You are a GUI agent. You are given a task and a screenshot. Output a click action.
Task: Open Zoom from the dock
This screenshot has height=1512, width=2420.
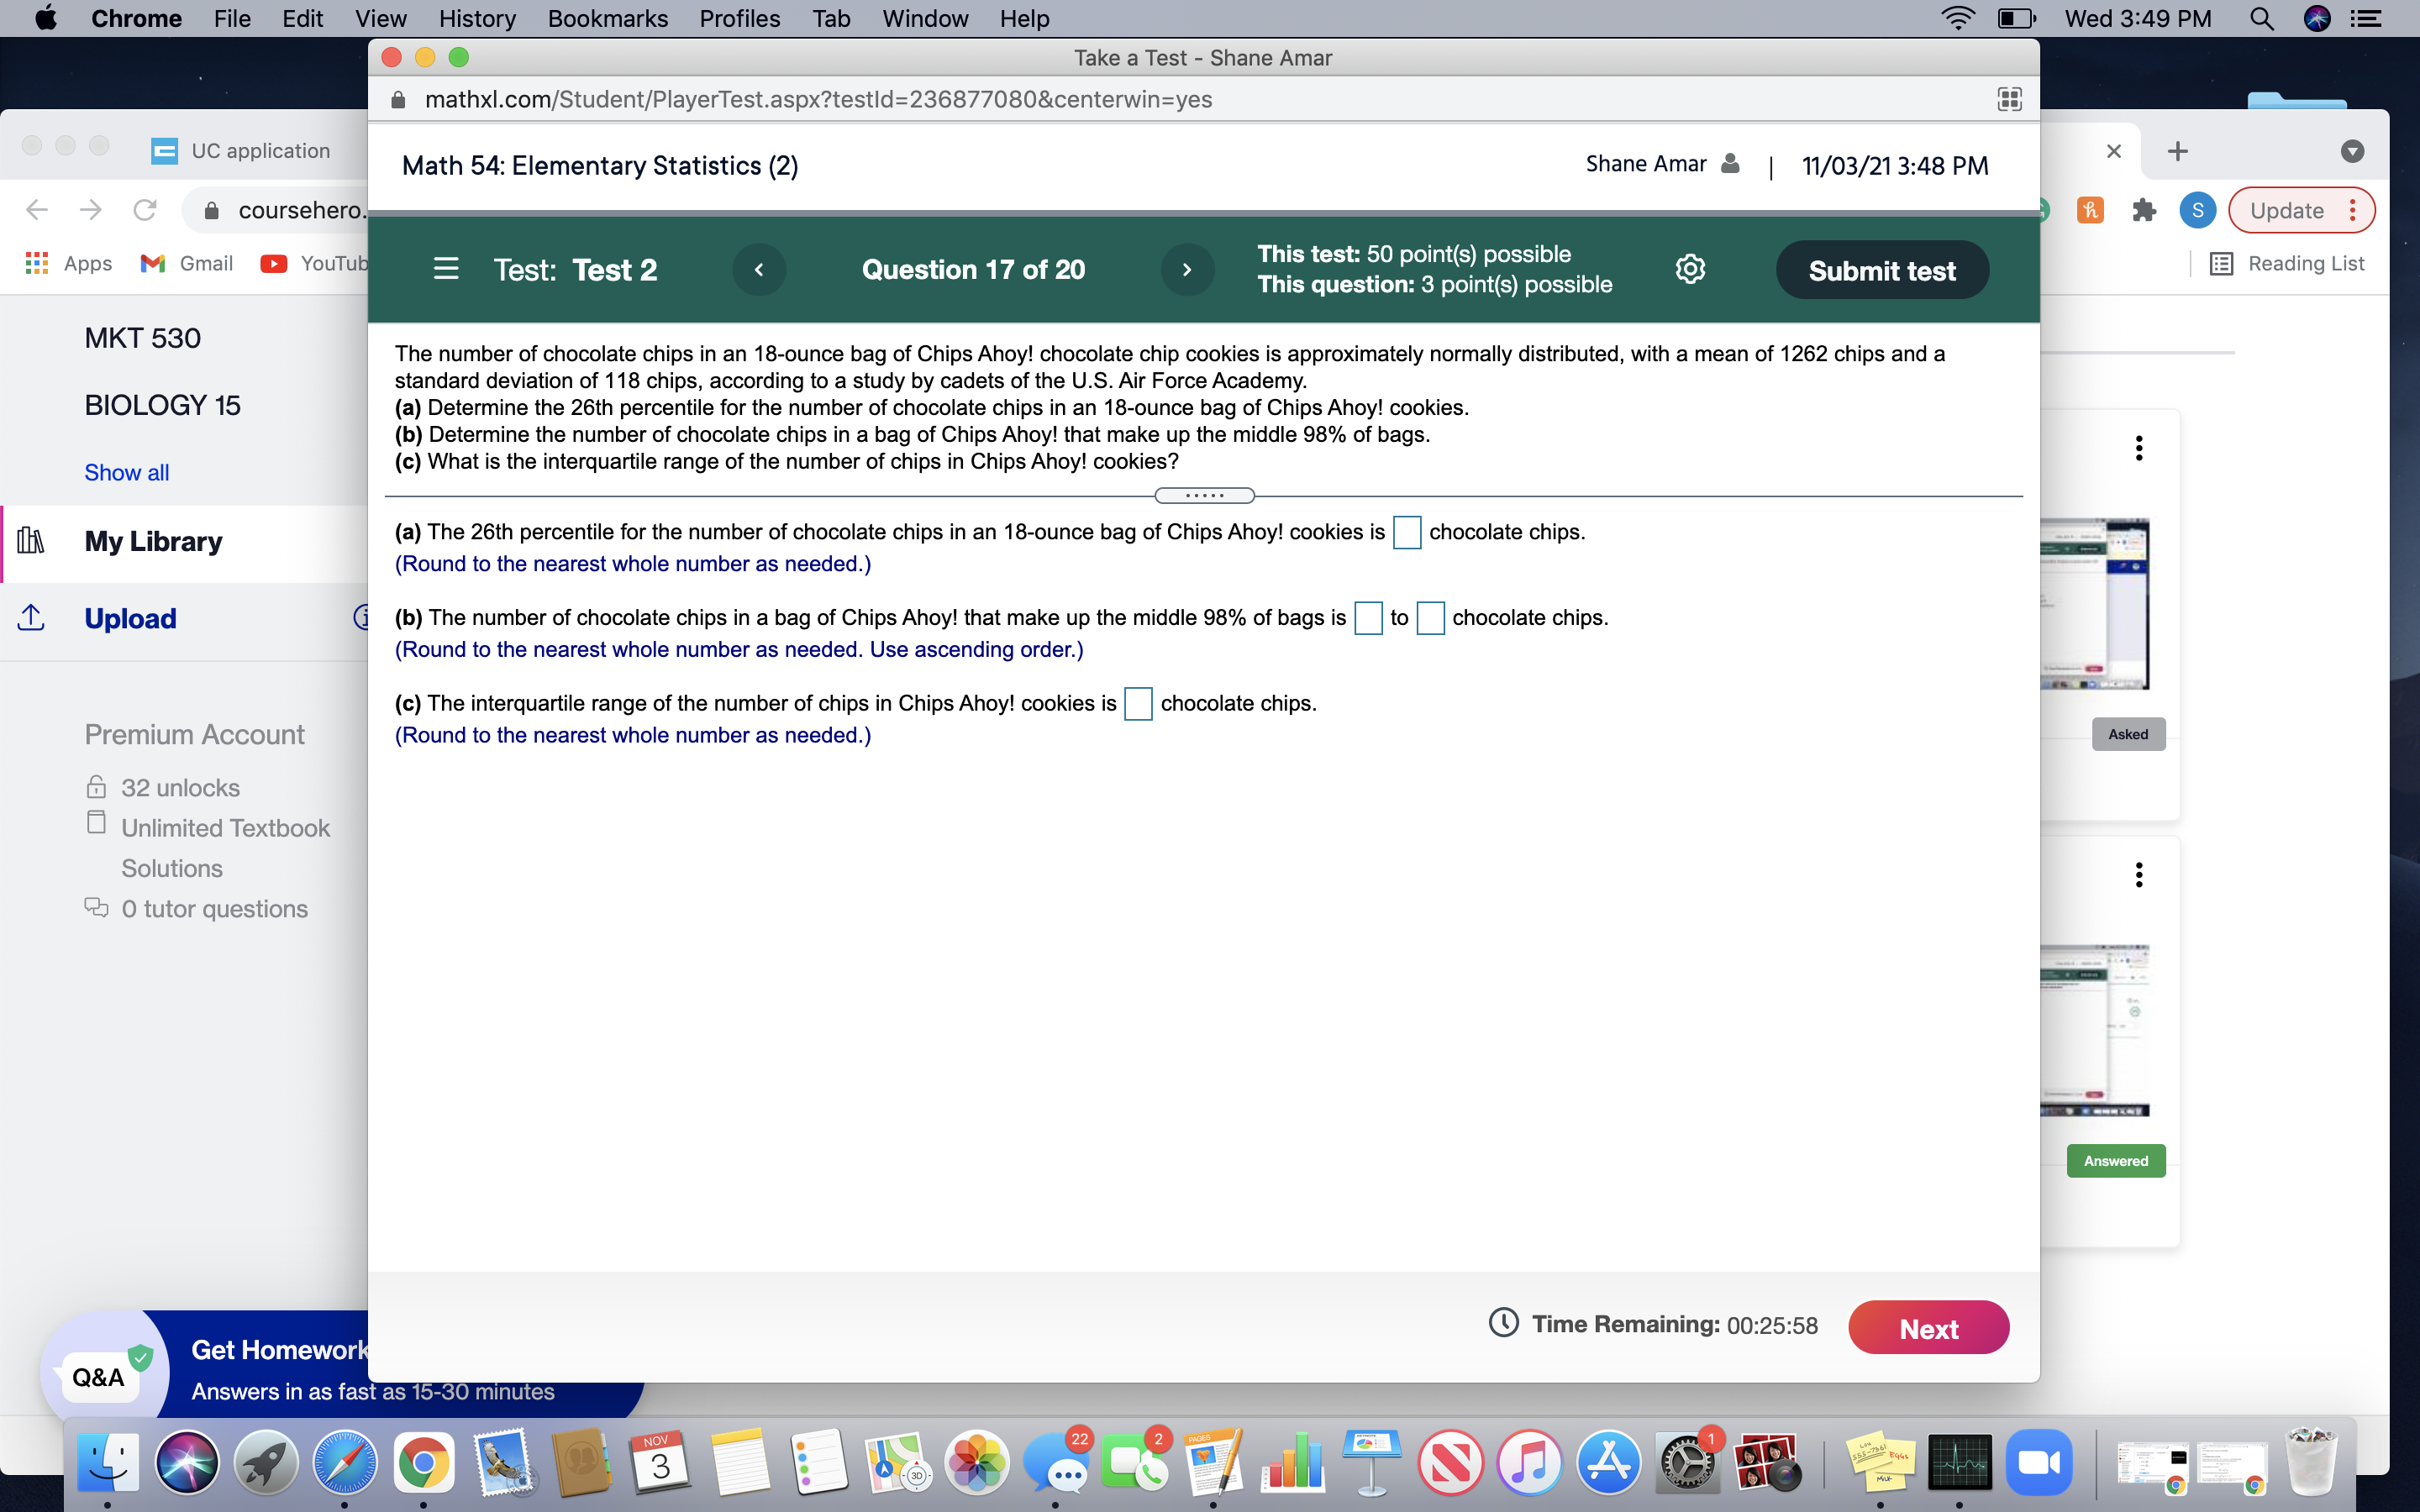2038,1463
